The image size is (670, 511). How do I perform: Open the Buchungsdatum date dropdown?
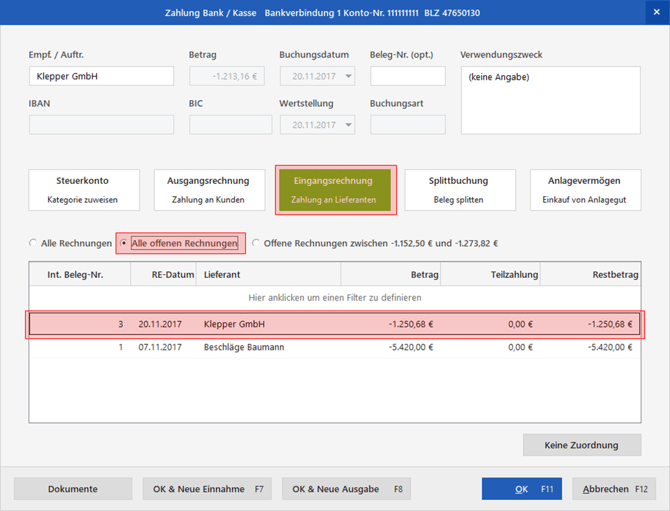[x=347, y=76]
